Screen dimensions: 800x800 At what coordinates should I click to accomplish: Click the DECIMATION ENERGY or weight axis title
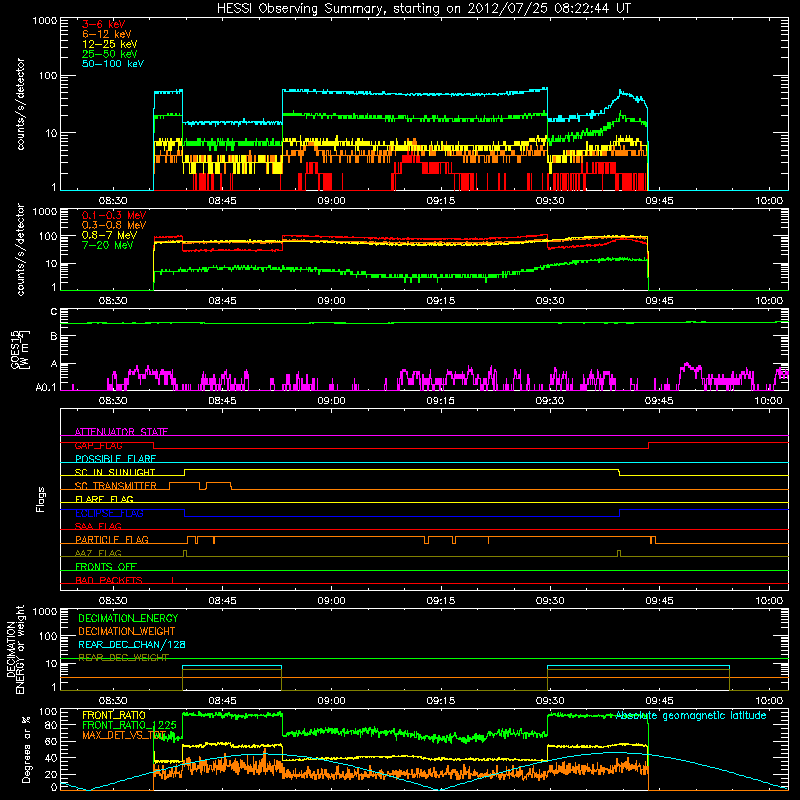point(15,649)
